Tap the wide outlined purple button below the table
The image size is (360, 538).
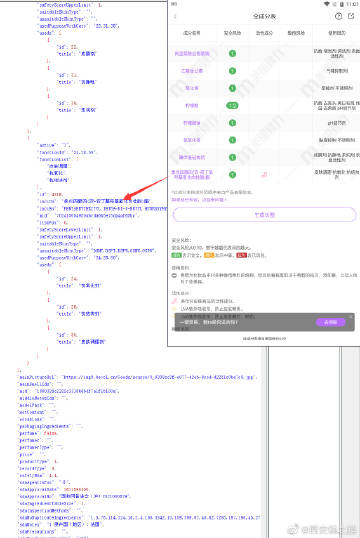coord(265,215)
